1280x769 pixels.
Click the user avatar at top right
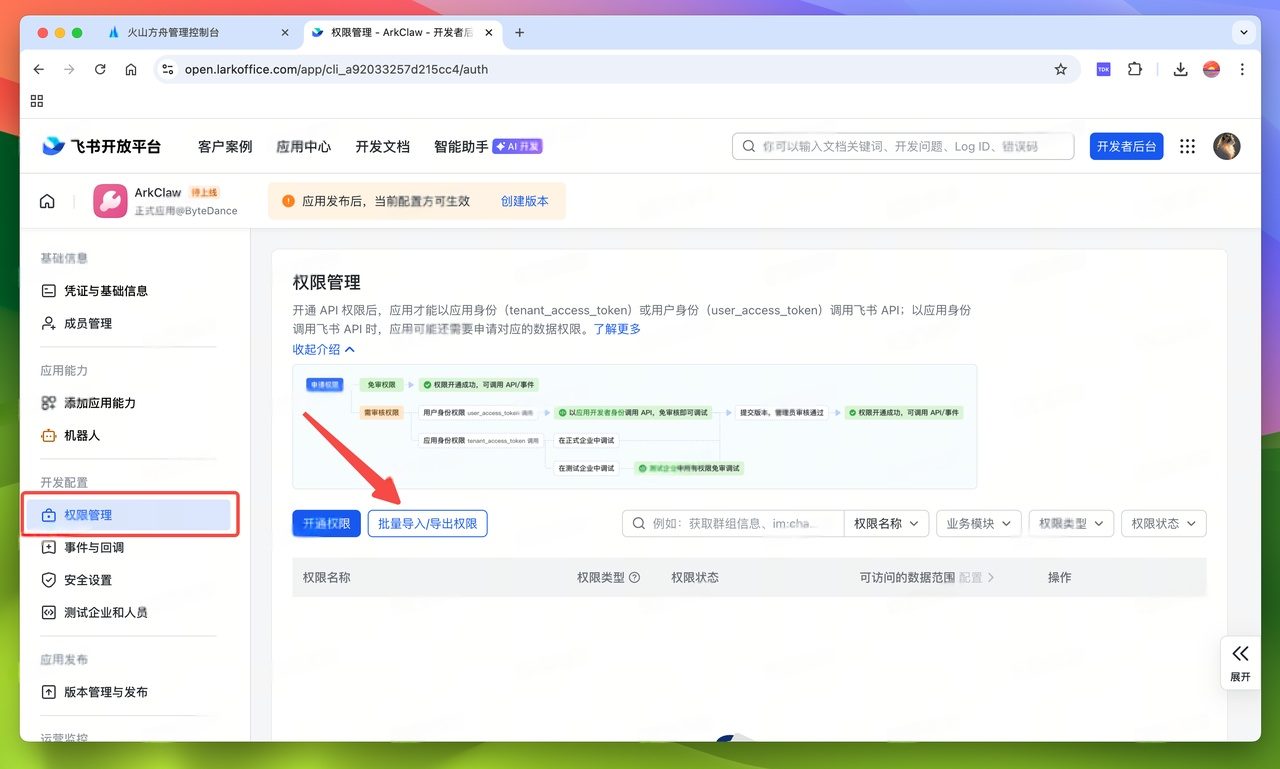click(x=1227, y=146)
